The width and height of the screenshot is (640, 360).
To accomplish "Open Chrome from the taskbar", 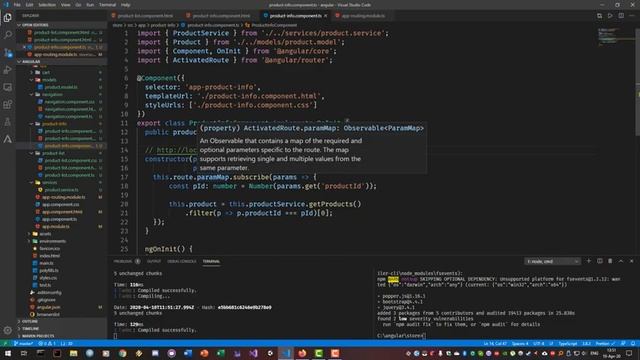I will point(122,353).
